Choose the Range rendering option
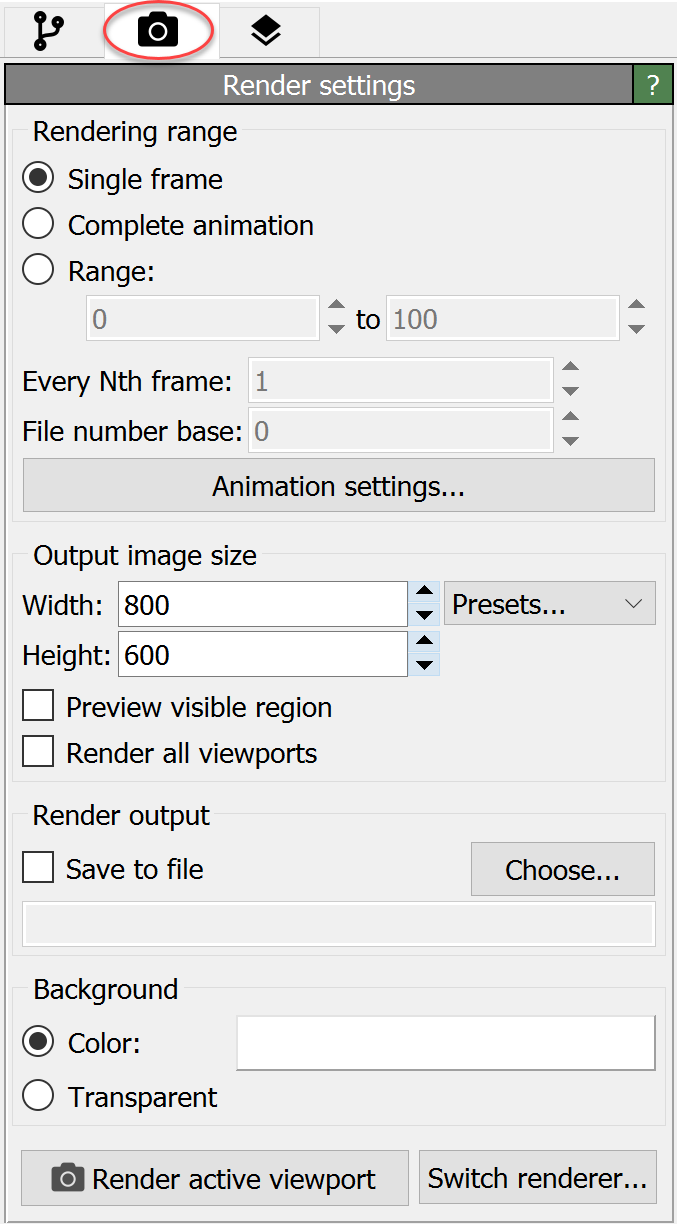677x1226 pixels. (x=38, y=271)
